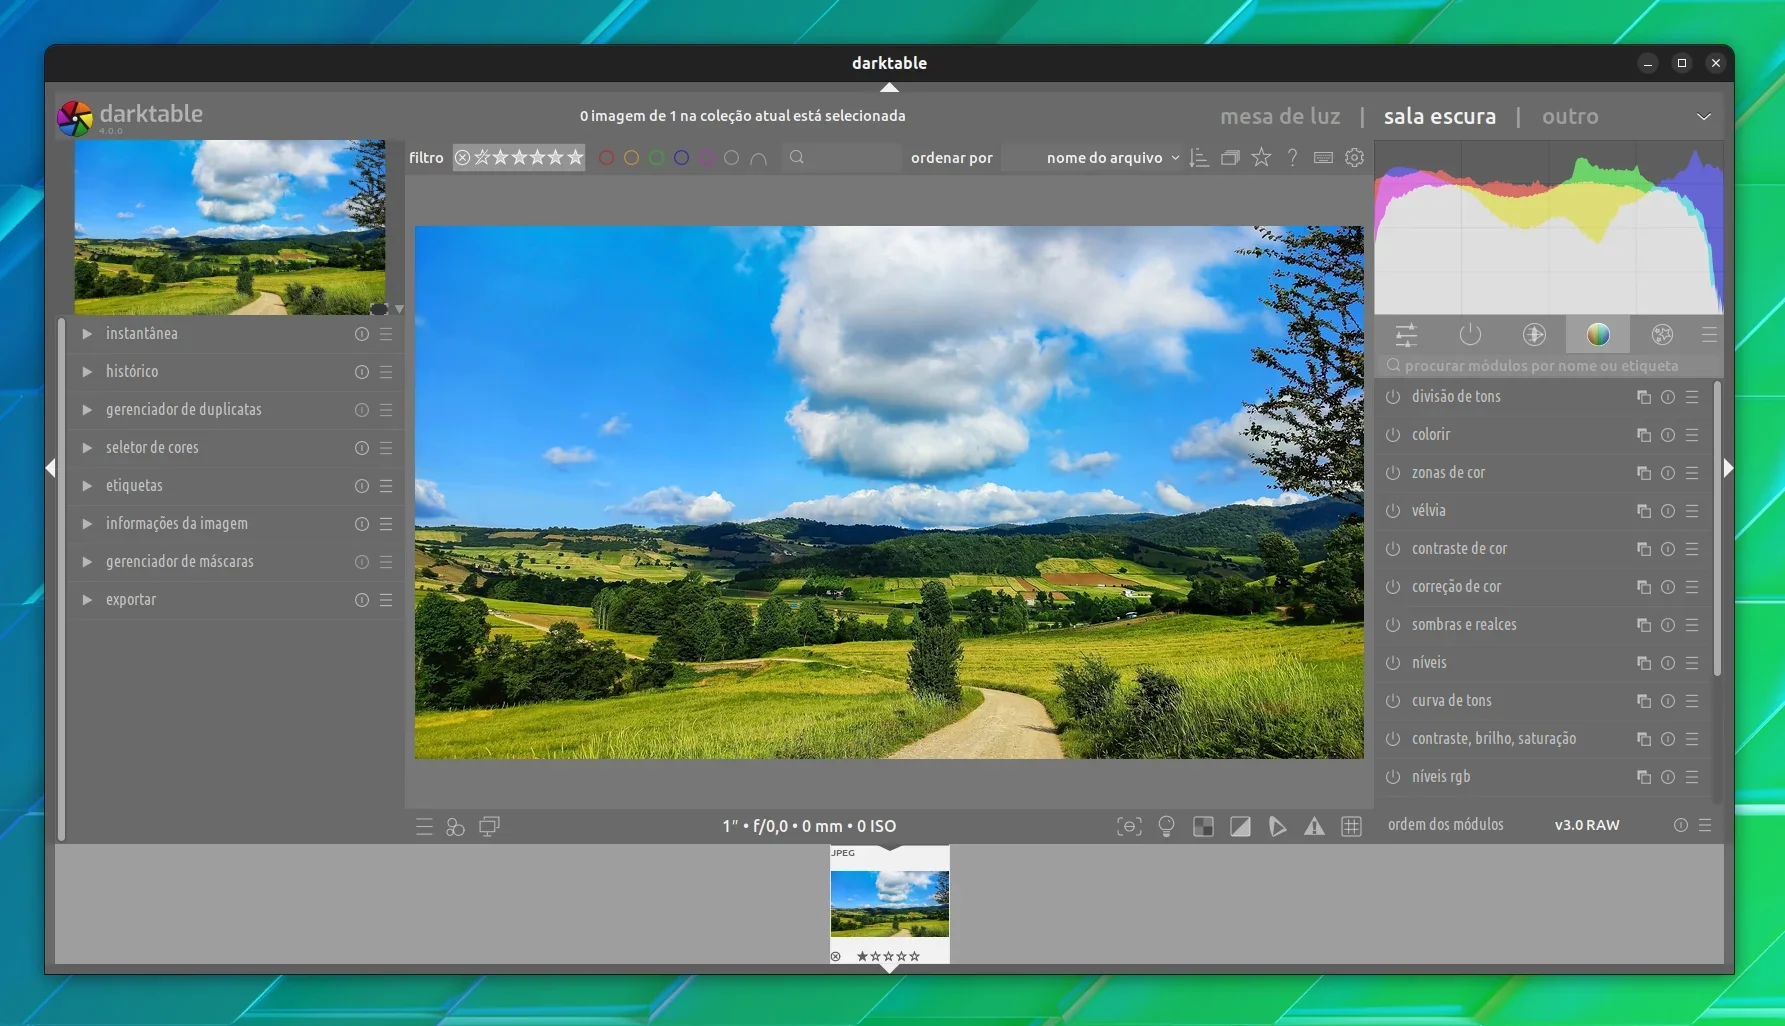Enable the divisão de tons module
This screenshot has width=1785, height=1026.
click(1393, 397)
